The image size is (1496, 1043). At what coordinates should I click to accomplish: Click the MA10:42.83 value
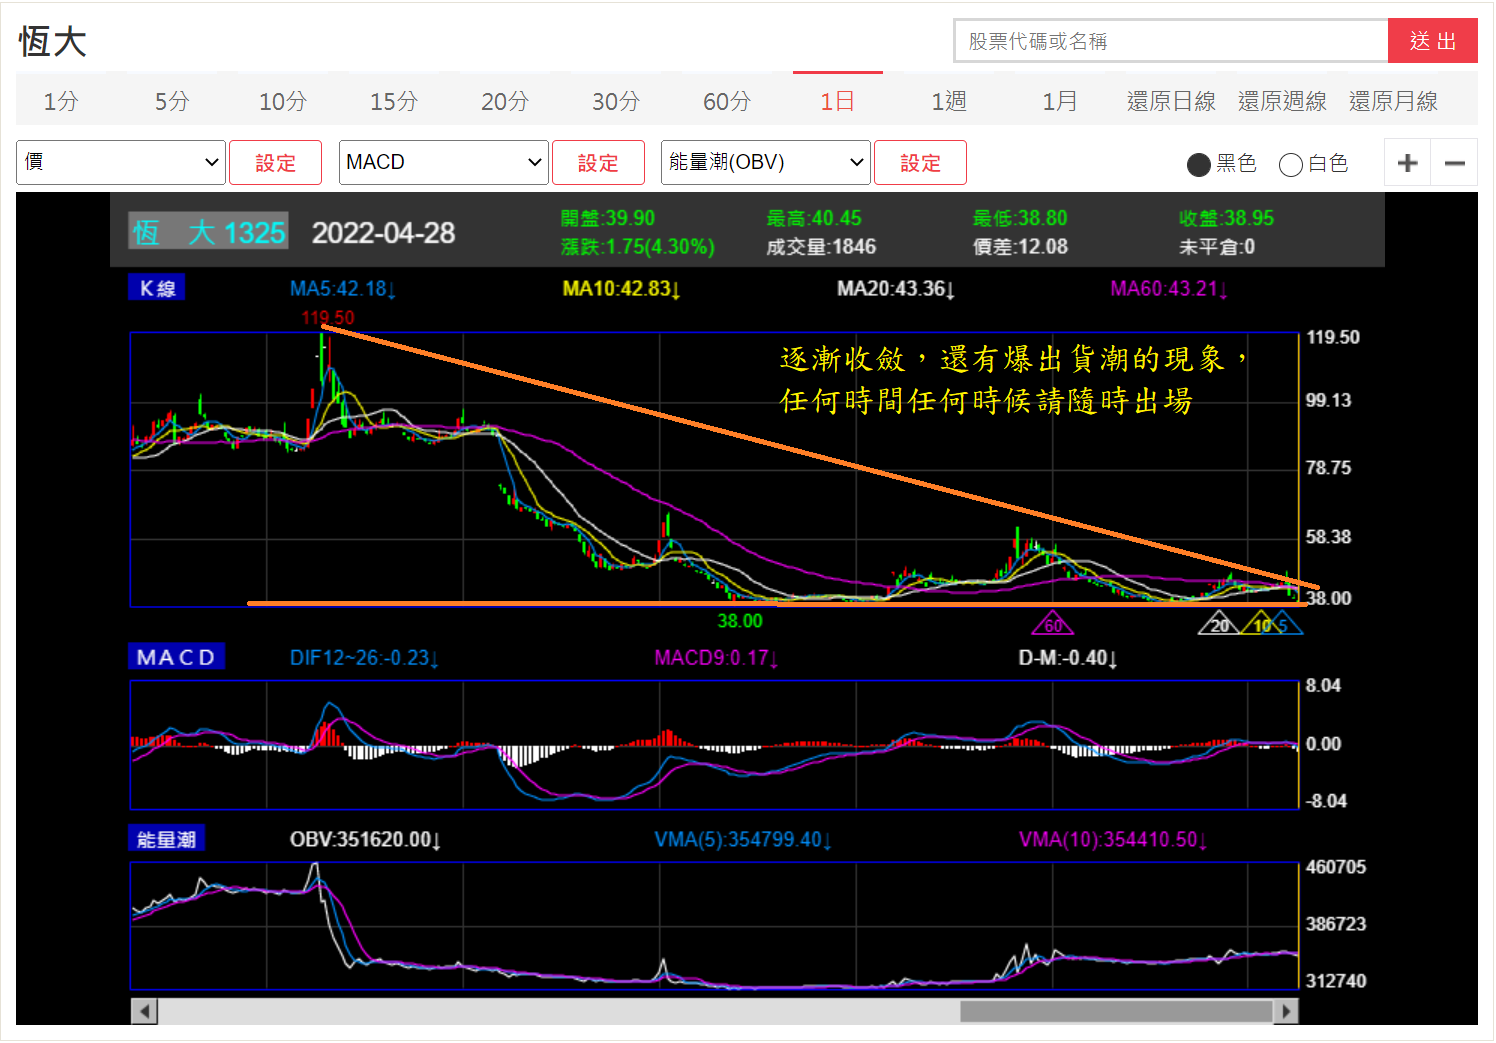click(621, 289)
